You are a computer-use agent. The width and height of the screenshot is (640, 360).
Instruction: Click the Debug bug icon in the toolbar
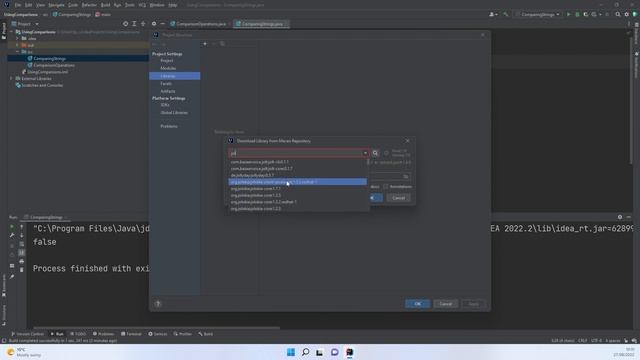pos(577,14)
